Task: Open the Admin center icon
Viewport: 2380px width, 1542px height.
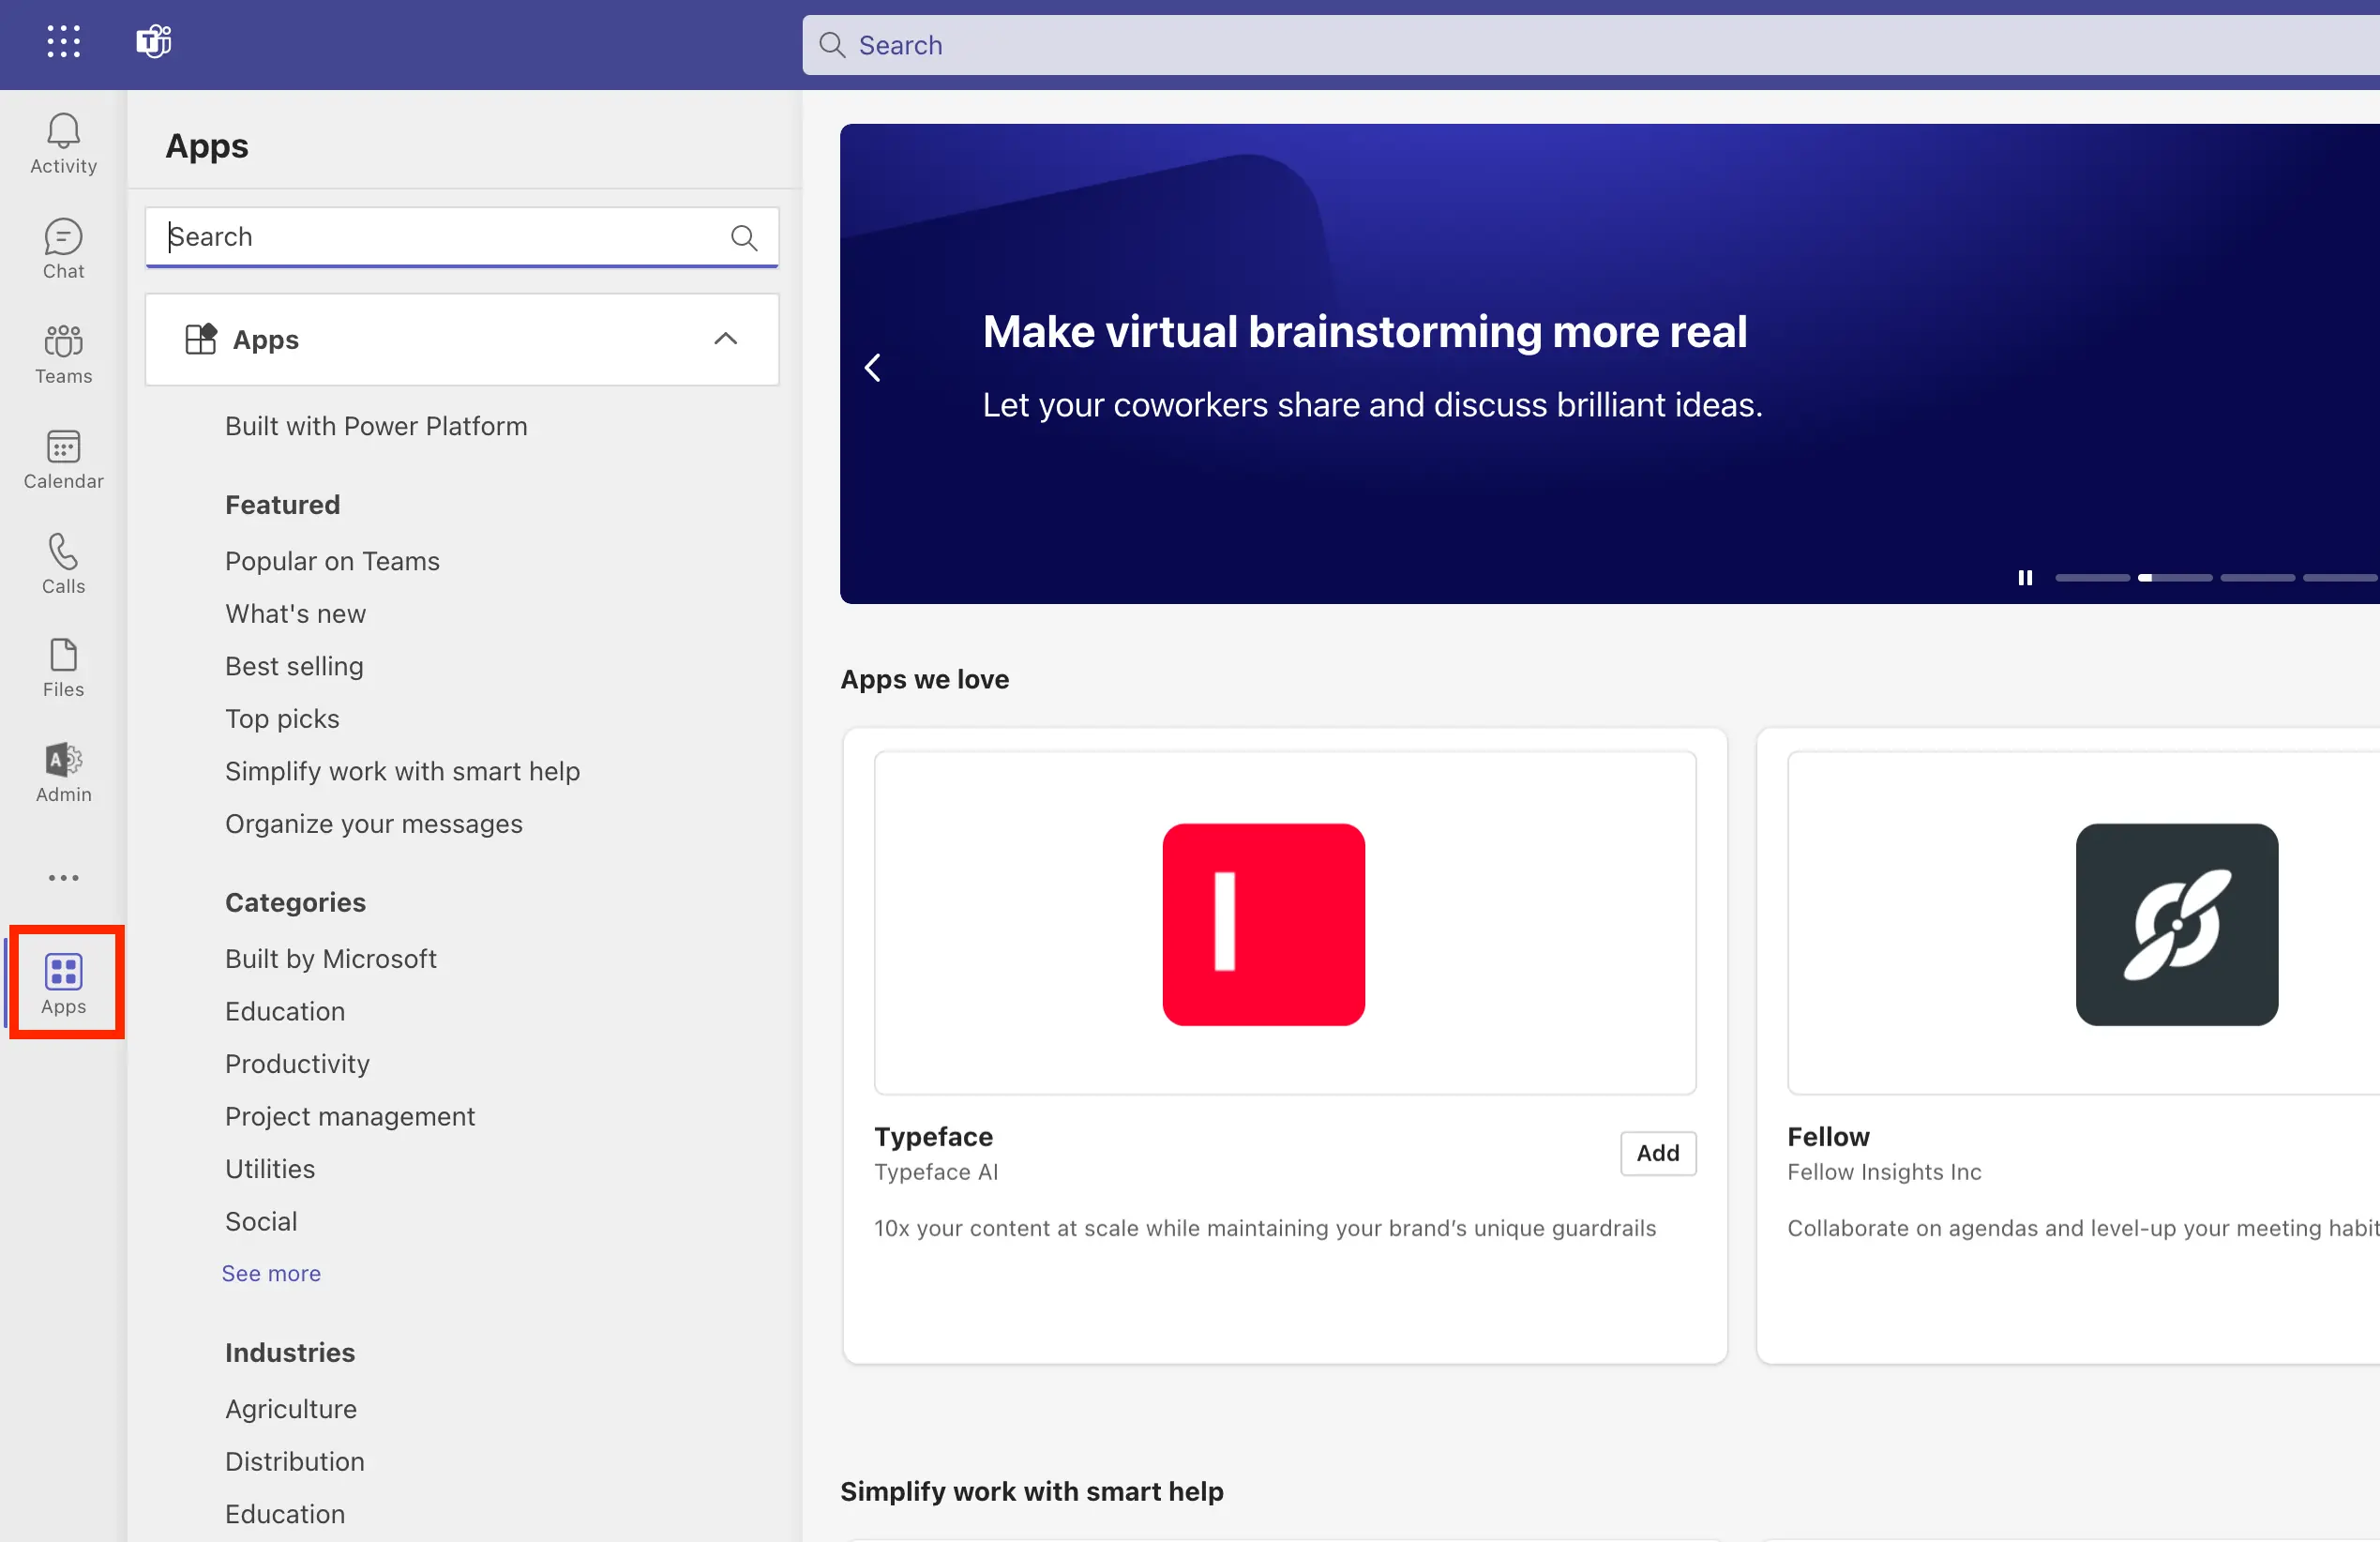Action: pos(62,771)
